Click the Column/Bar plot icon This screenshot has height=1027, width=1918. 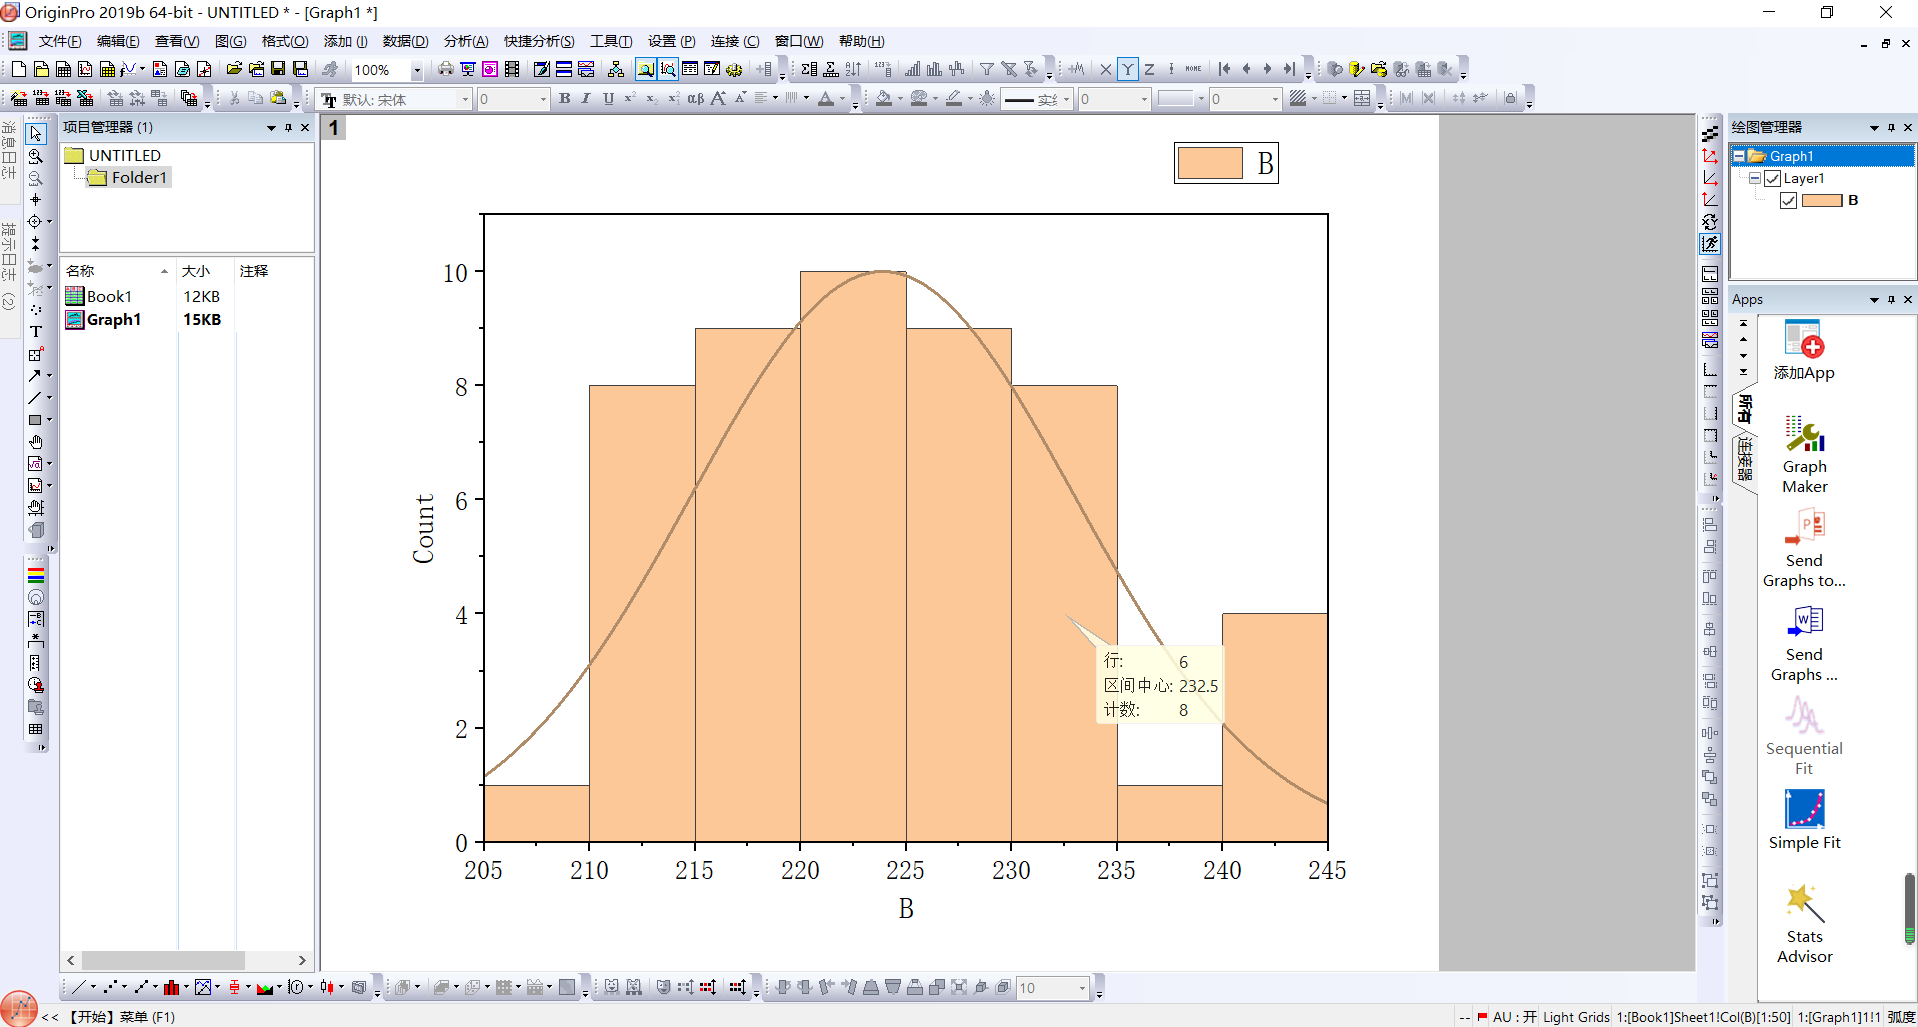[x=172, y=987]
